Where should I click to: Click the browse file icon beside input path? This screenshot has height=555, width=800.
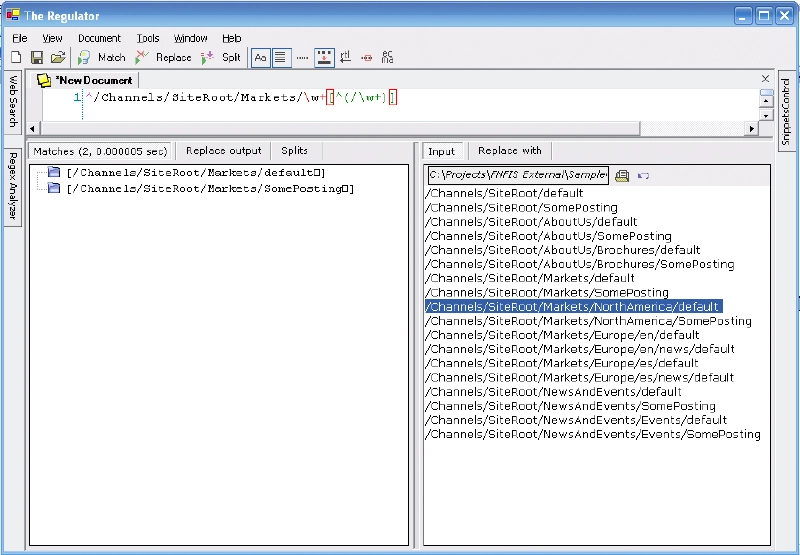[x=621, y=176]
